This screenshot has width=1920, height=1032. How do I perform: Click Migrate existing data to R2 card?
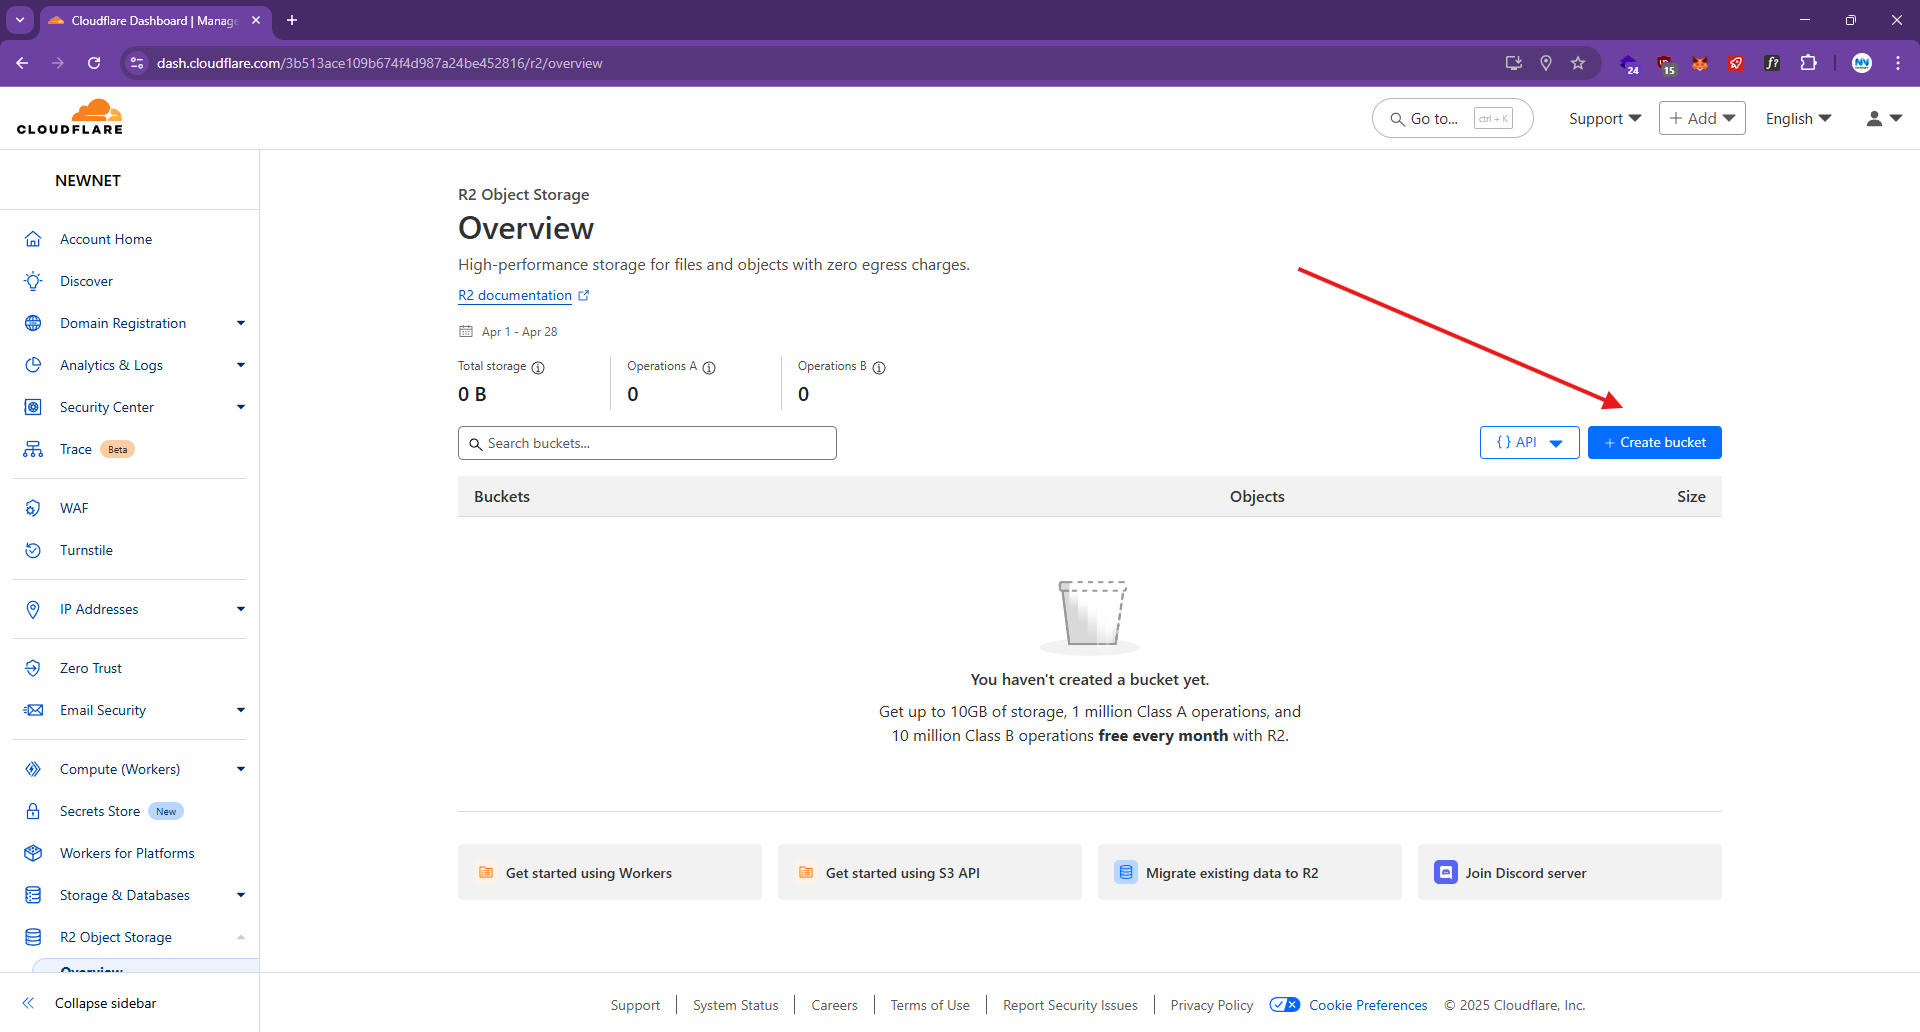point(1250,872)
